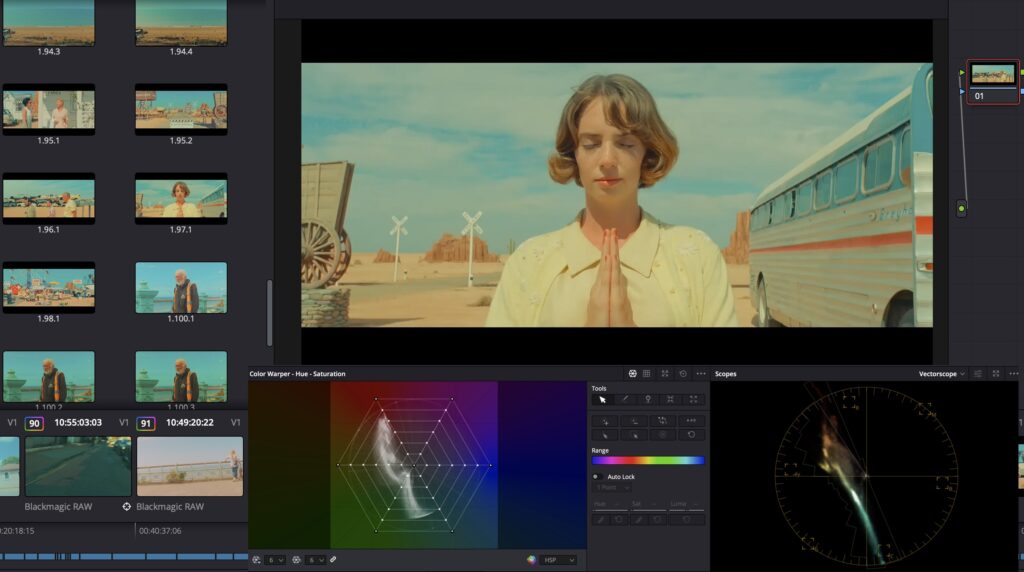
Task: Click the hue resolution web icon at bottom left
Action: tap(257, 560)
